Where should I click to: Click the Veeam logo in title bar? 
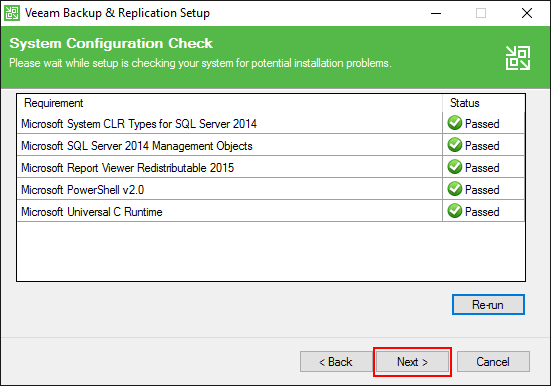click(12, 13)
